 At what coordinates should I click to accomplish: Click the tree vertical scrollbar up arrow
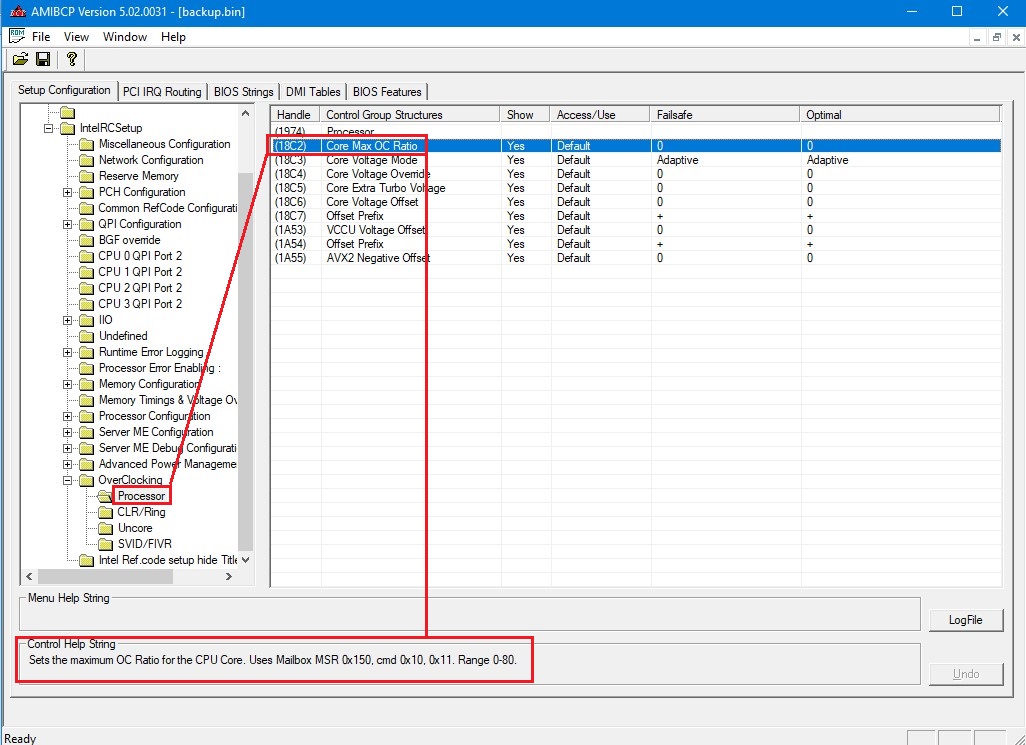pyautogui.click(x=245, y=114)
